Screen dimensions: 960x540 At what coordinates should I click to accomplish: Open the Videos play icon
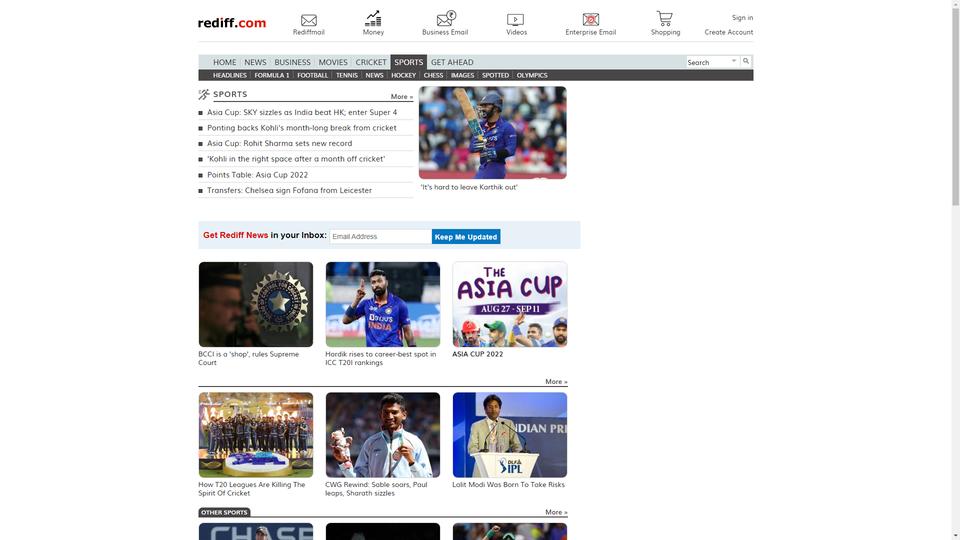click(516, 20)
